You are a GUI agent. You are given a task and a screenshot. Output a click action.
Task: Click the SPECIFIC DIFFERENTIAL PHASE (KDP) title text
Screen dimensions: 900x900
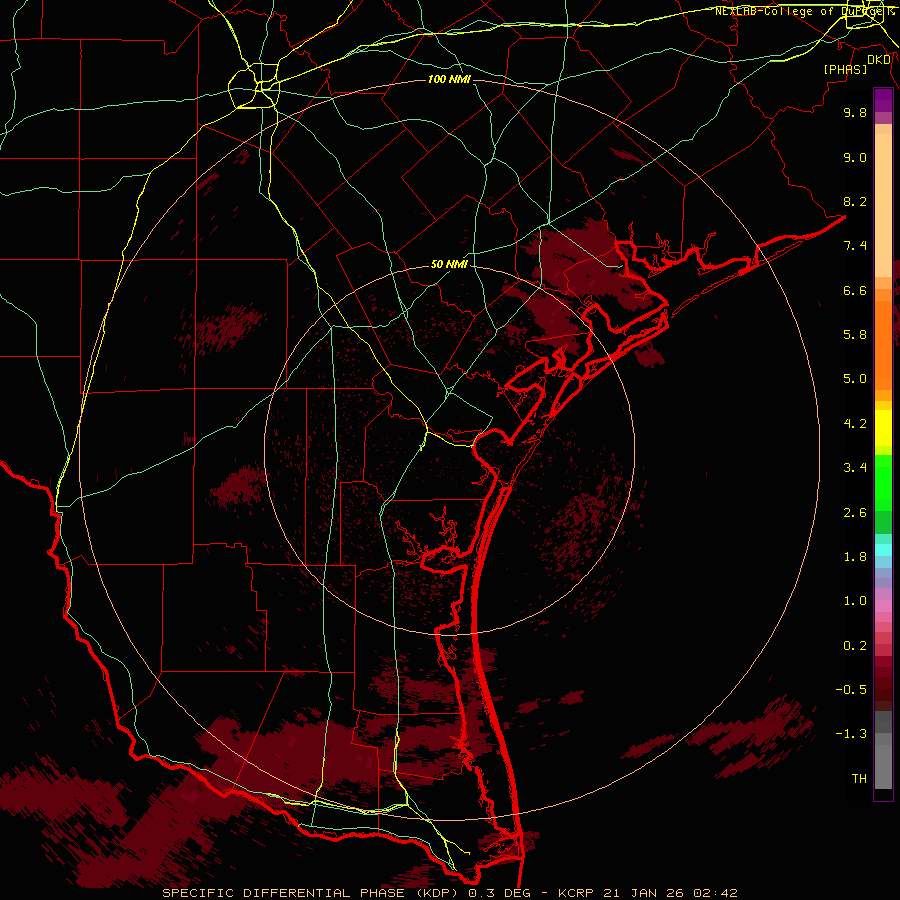[x=313, y=893]
